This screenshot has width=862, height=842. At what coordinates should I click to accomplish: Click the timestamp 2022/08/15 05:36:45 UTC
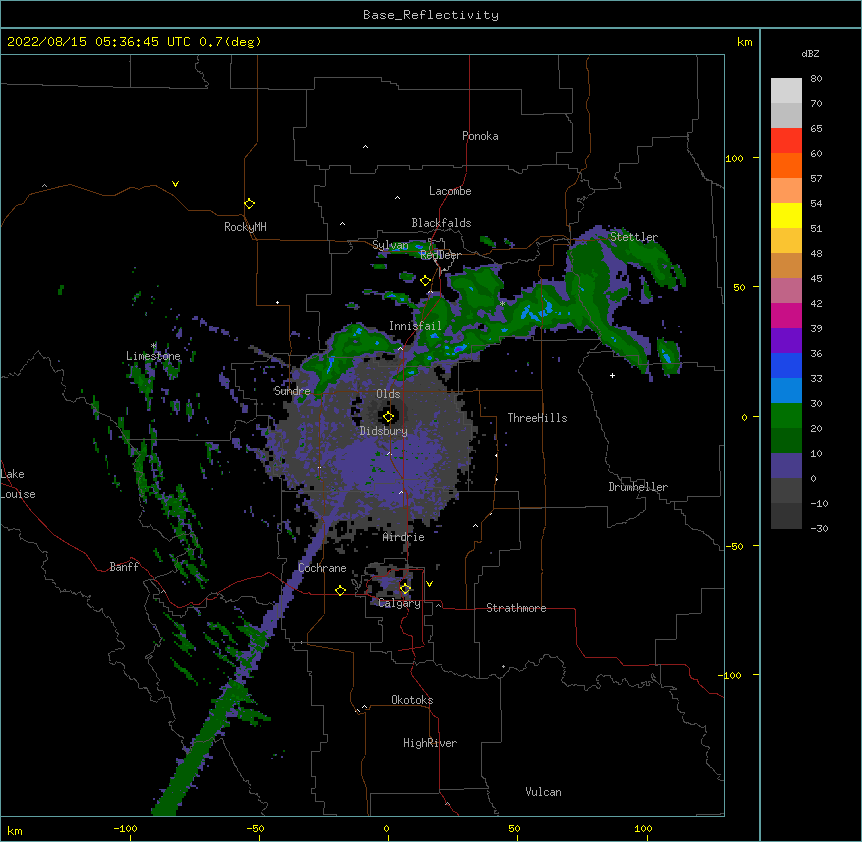pos(99,42)
